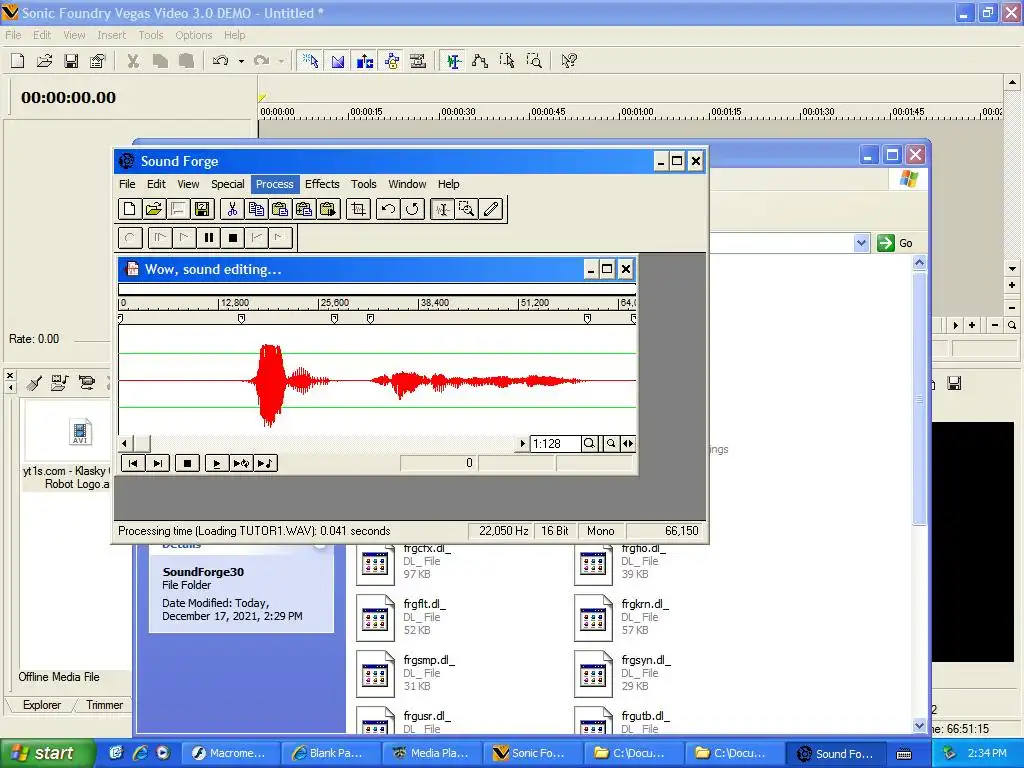Viewport: 1024px width, 768px height.
Task: Select the Pencil tool in Sound Forge
Action: [x=491, y=209]
